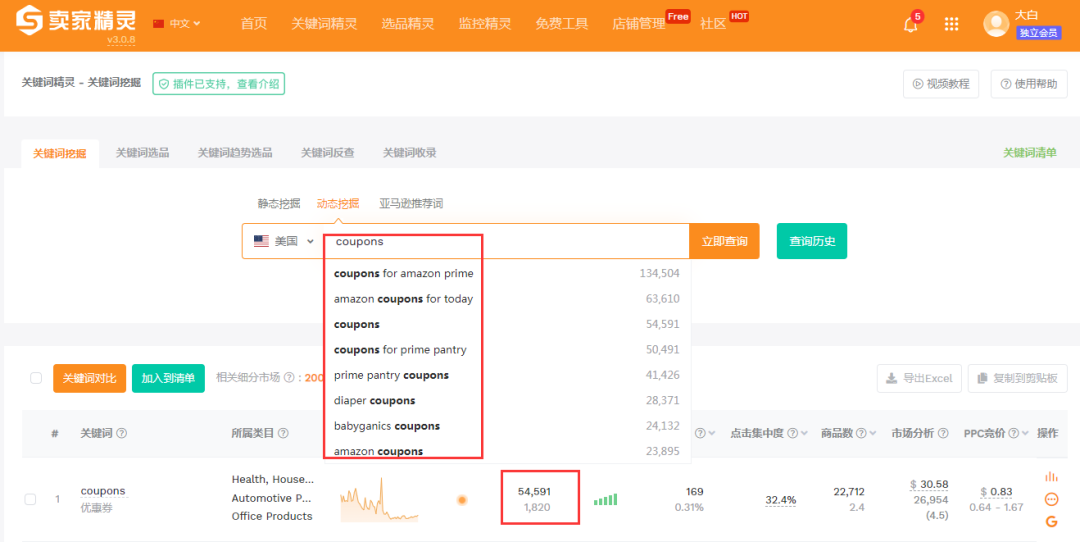This screenshot has width=1080, height=542.
Task: Click the ellipsis more icon in the coupons row
Action: point(1051,499)
